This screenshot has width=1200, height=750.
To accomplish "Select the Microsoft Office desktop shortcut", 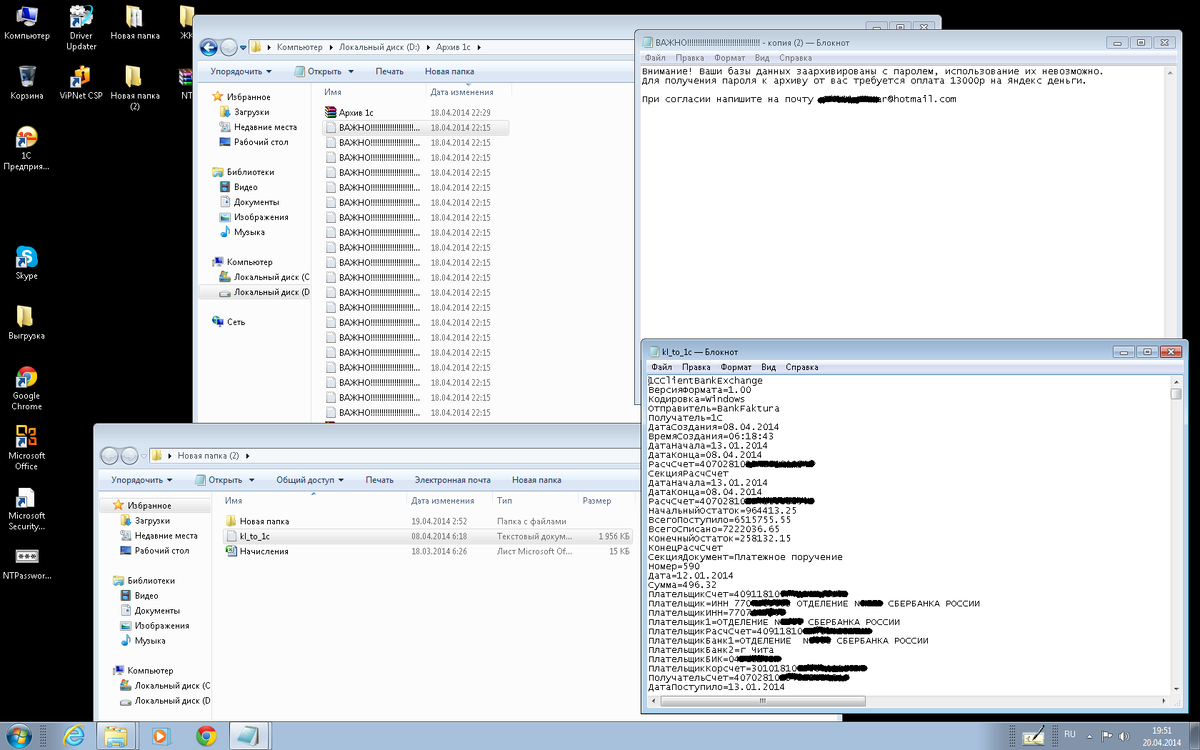I will [x=27, y=448].
